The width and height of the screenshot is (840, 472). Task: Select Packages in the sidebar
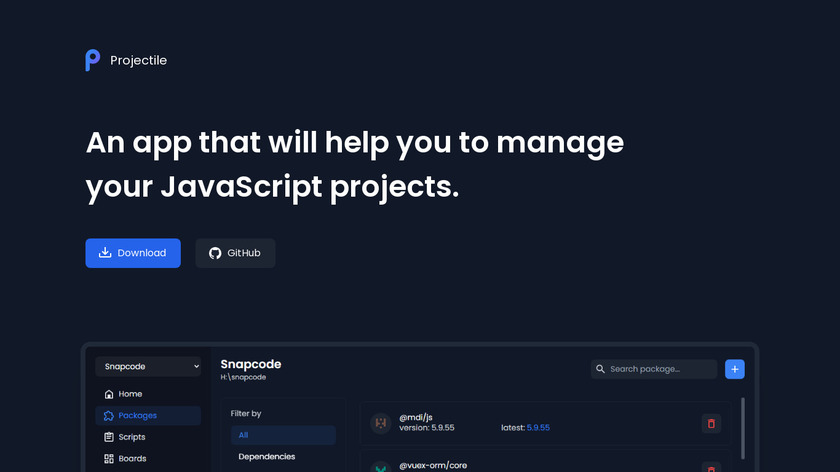click(x=148, y=416)
